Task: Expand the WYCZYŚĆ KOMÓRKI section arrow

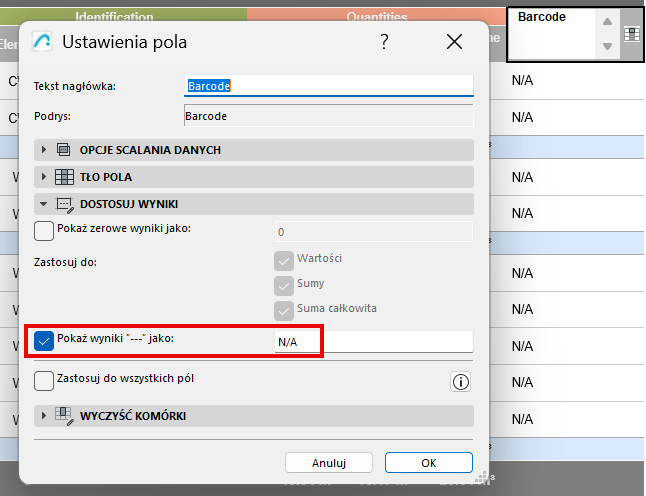Action: [44, 416]
